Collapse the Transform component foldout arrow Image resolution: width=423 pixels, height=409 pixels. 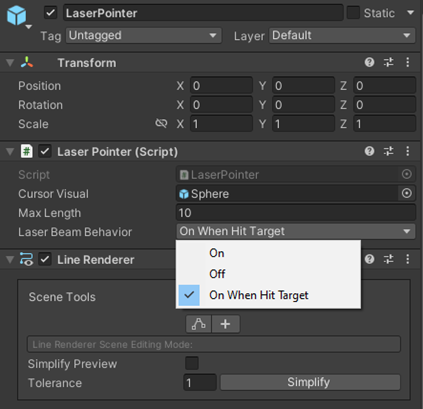(10, 63)
